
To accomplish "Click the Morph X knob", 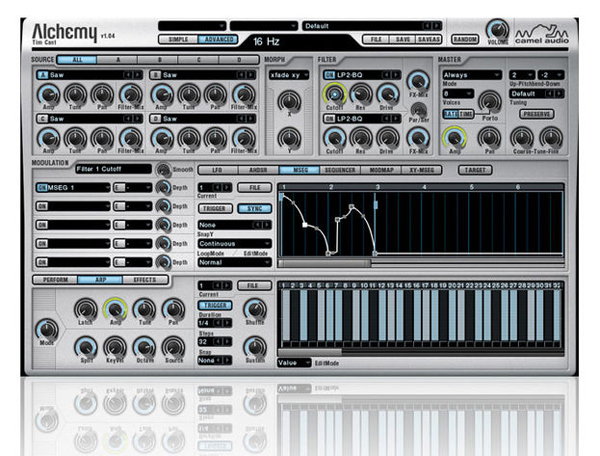I will [288, 100].
